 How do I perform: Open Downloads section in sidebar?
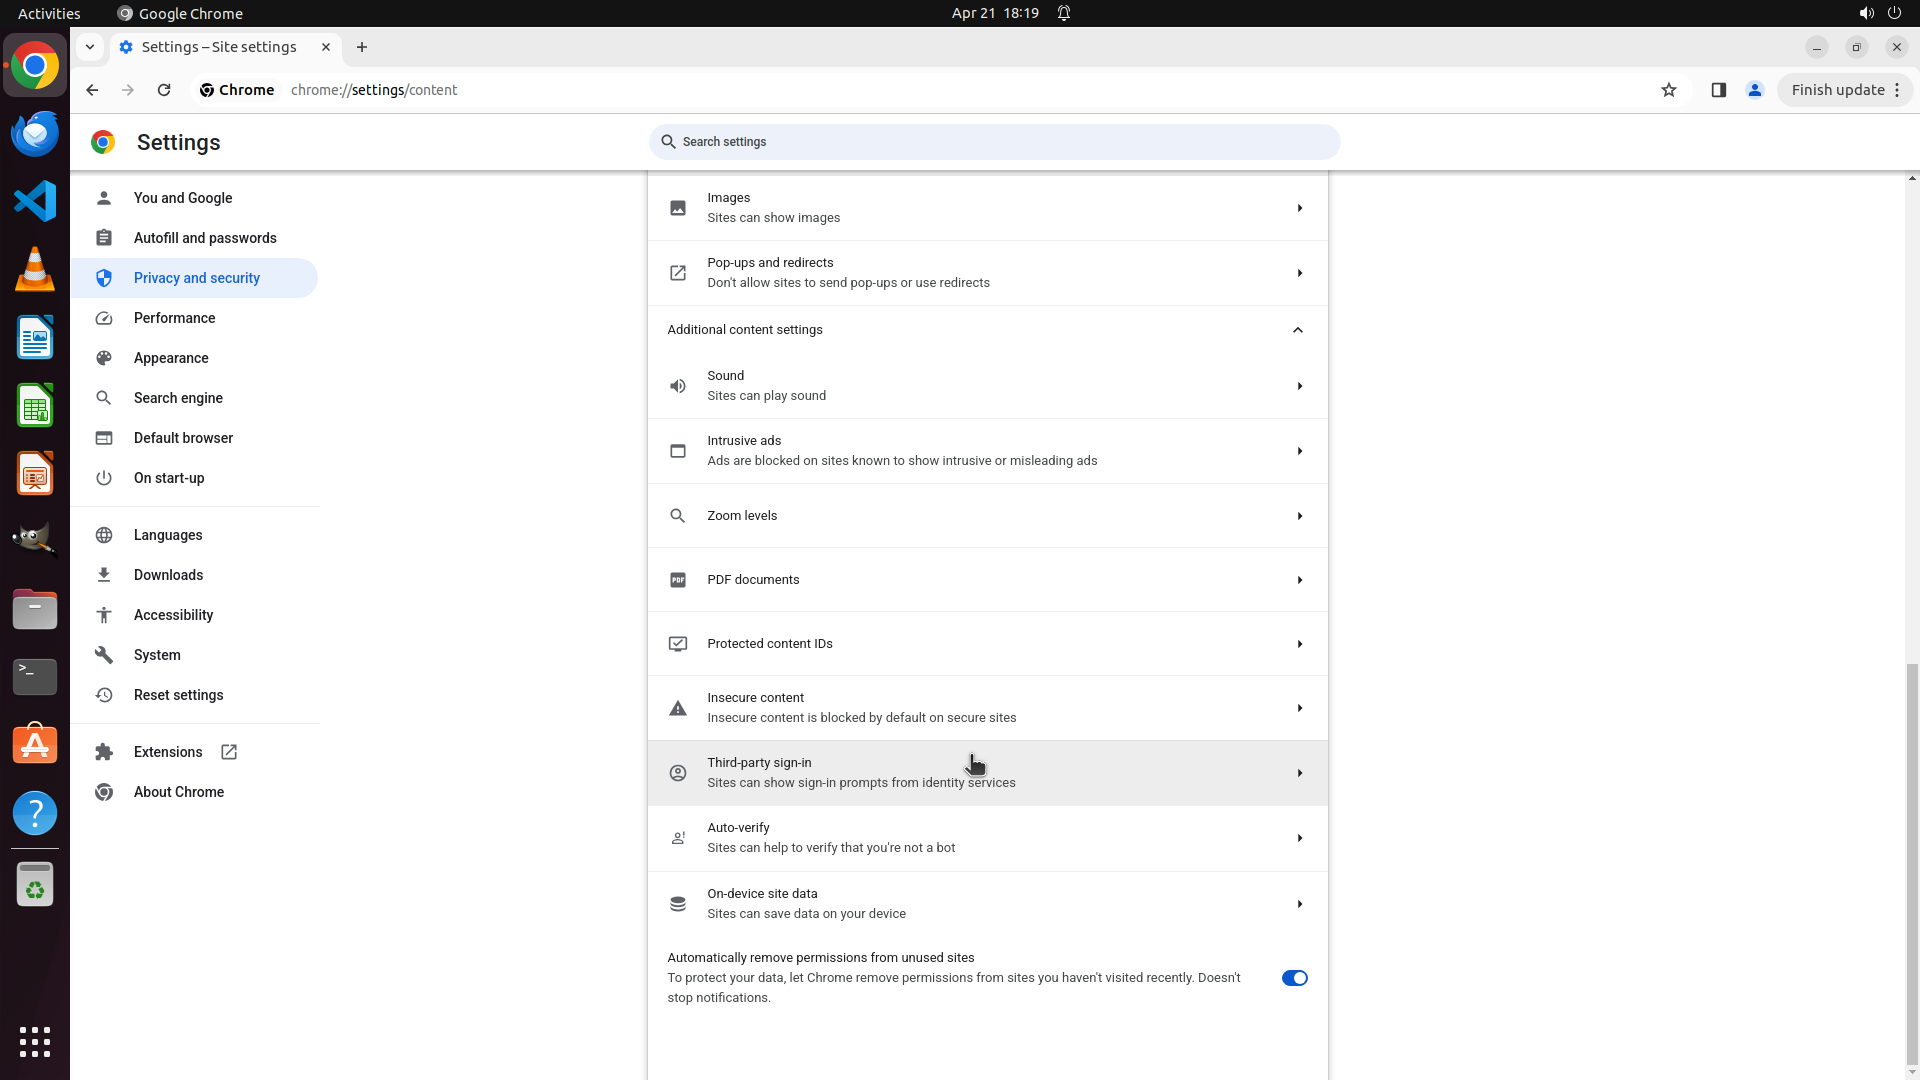click(168, 575)
